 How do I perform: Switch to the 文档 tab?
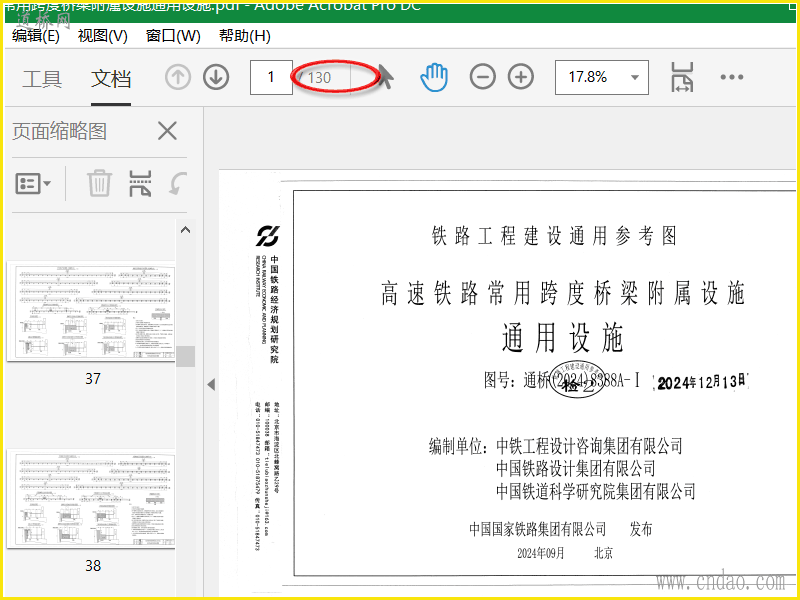(111, 79)
